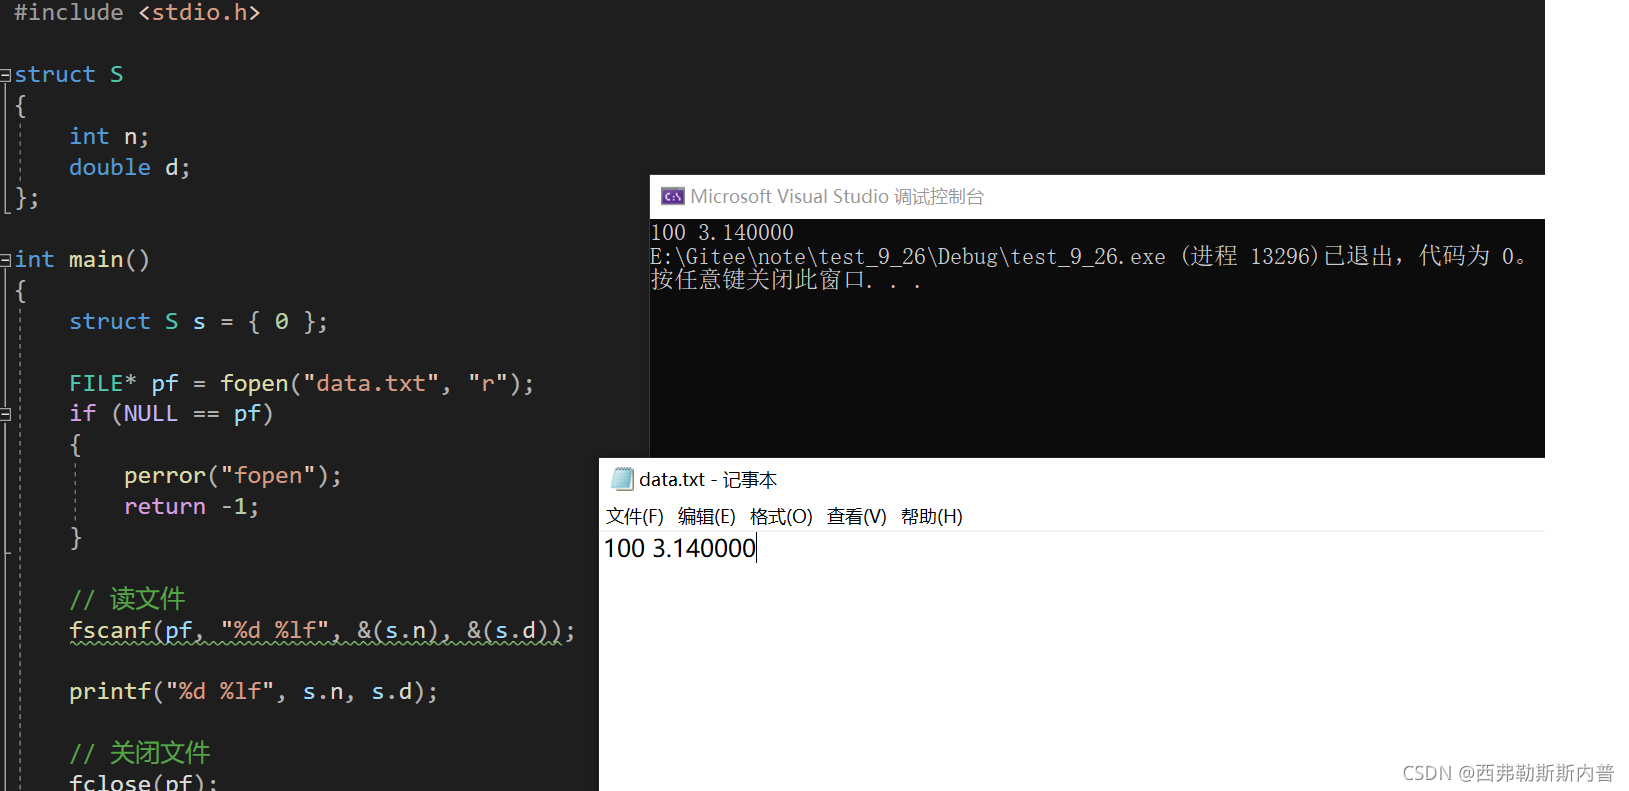Click the 'data.txt - 记事本' window title

[708, 479]
